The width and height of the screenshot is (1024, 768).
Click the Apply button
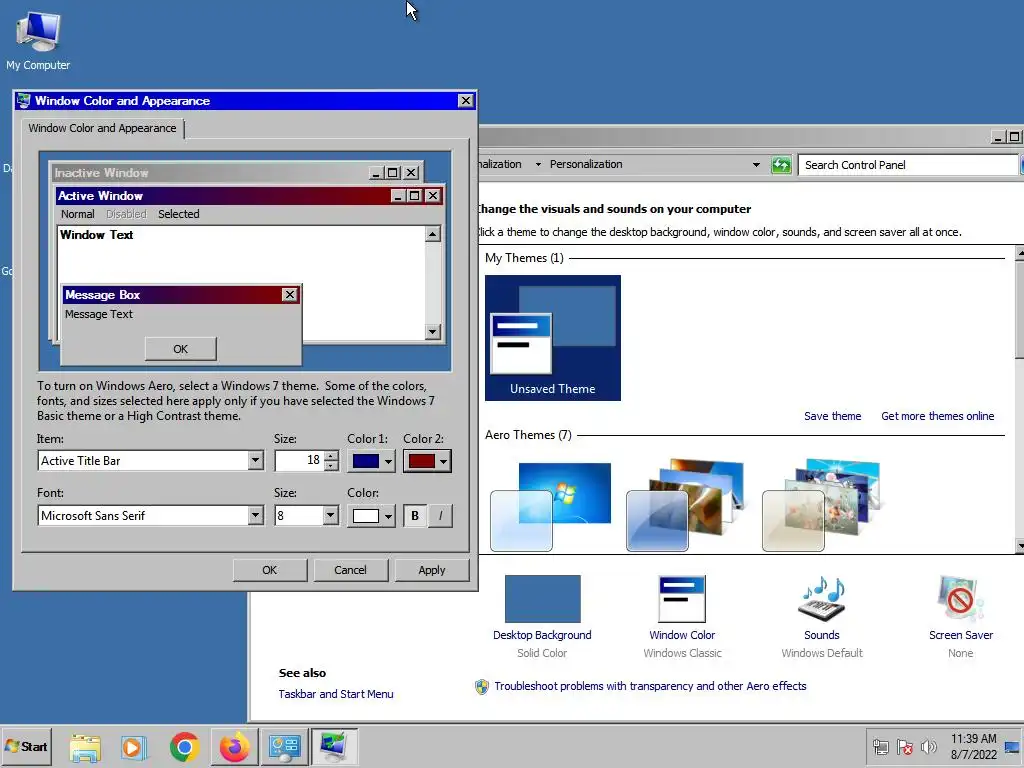click(432, 570)
